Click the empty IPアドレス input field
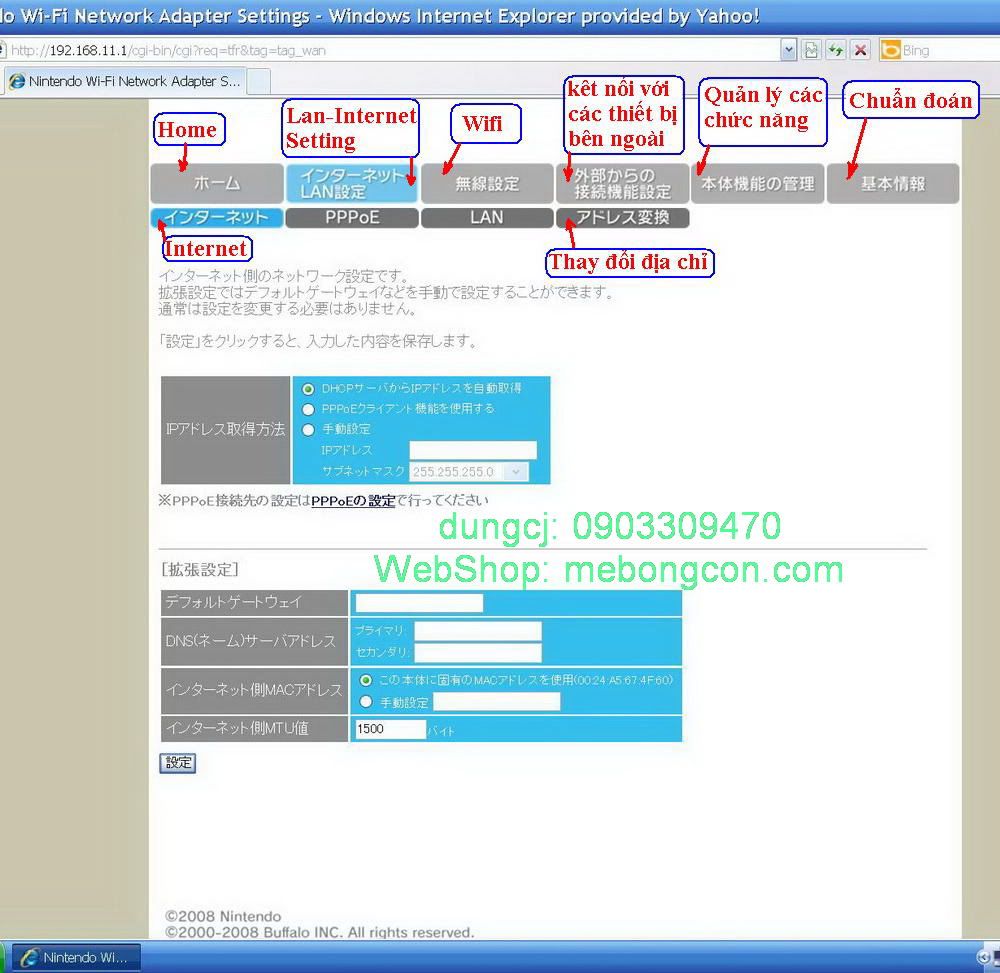Image resolution: width=1000 pixels, height=973 pixels. 473,450
